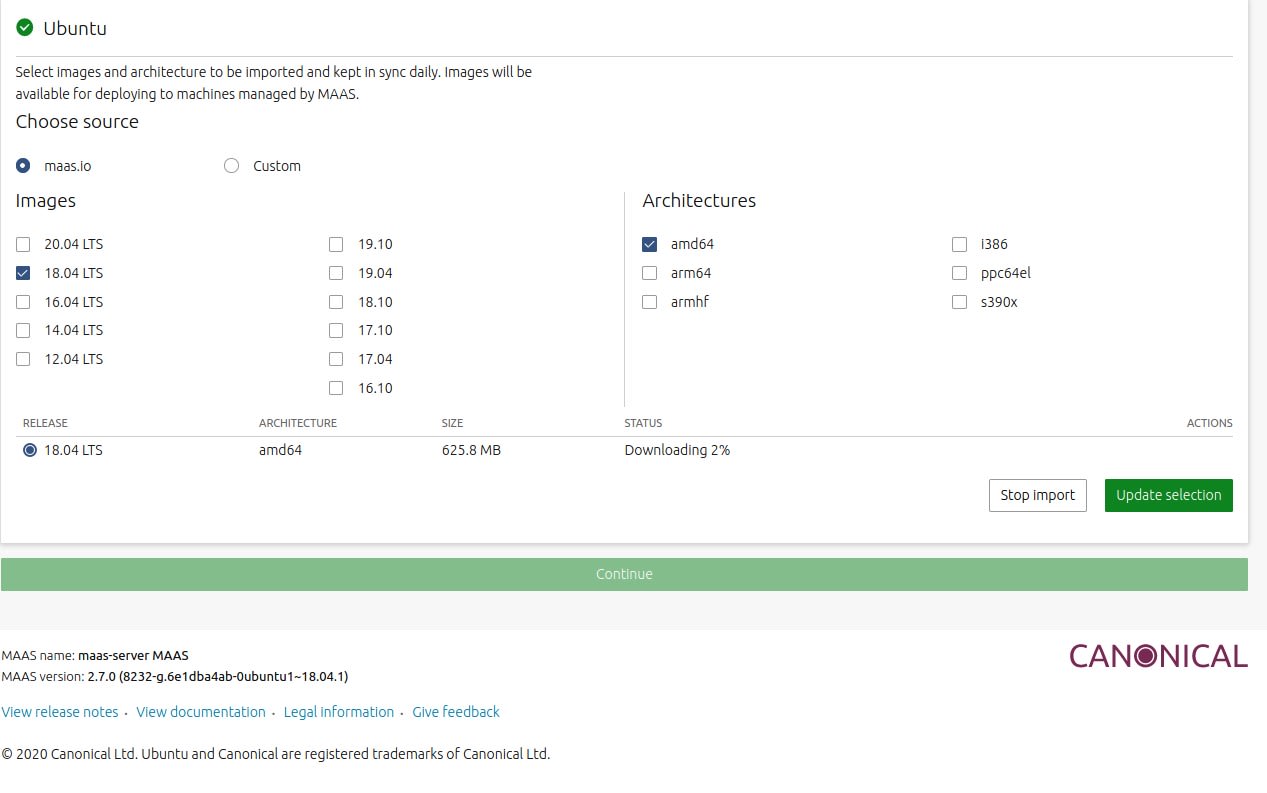The height and width of the screenshot is (793, 1267).
Task: Click the 'Architectures' section heading
Action: (x=699, y=201)
